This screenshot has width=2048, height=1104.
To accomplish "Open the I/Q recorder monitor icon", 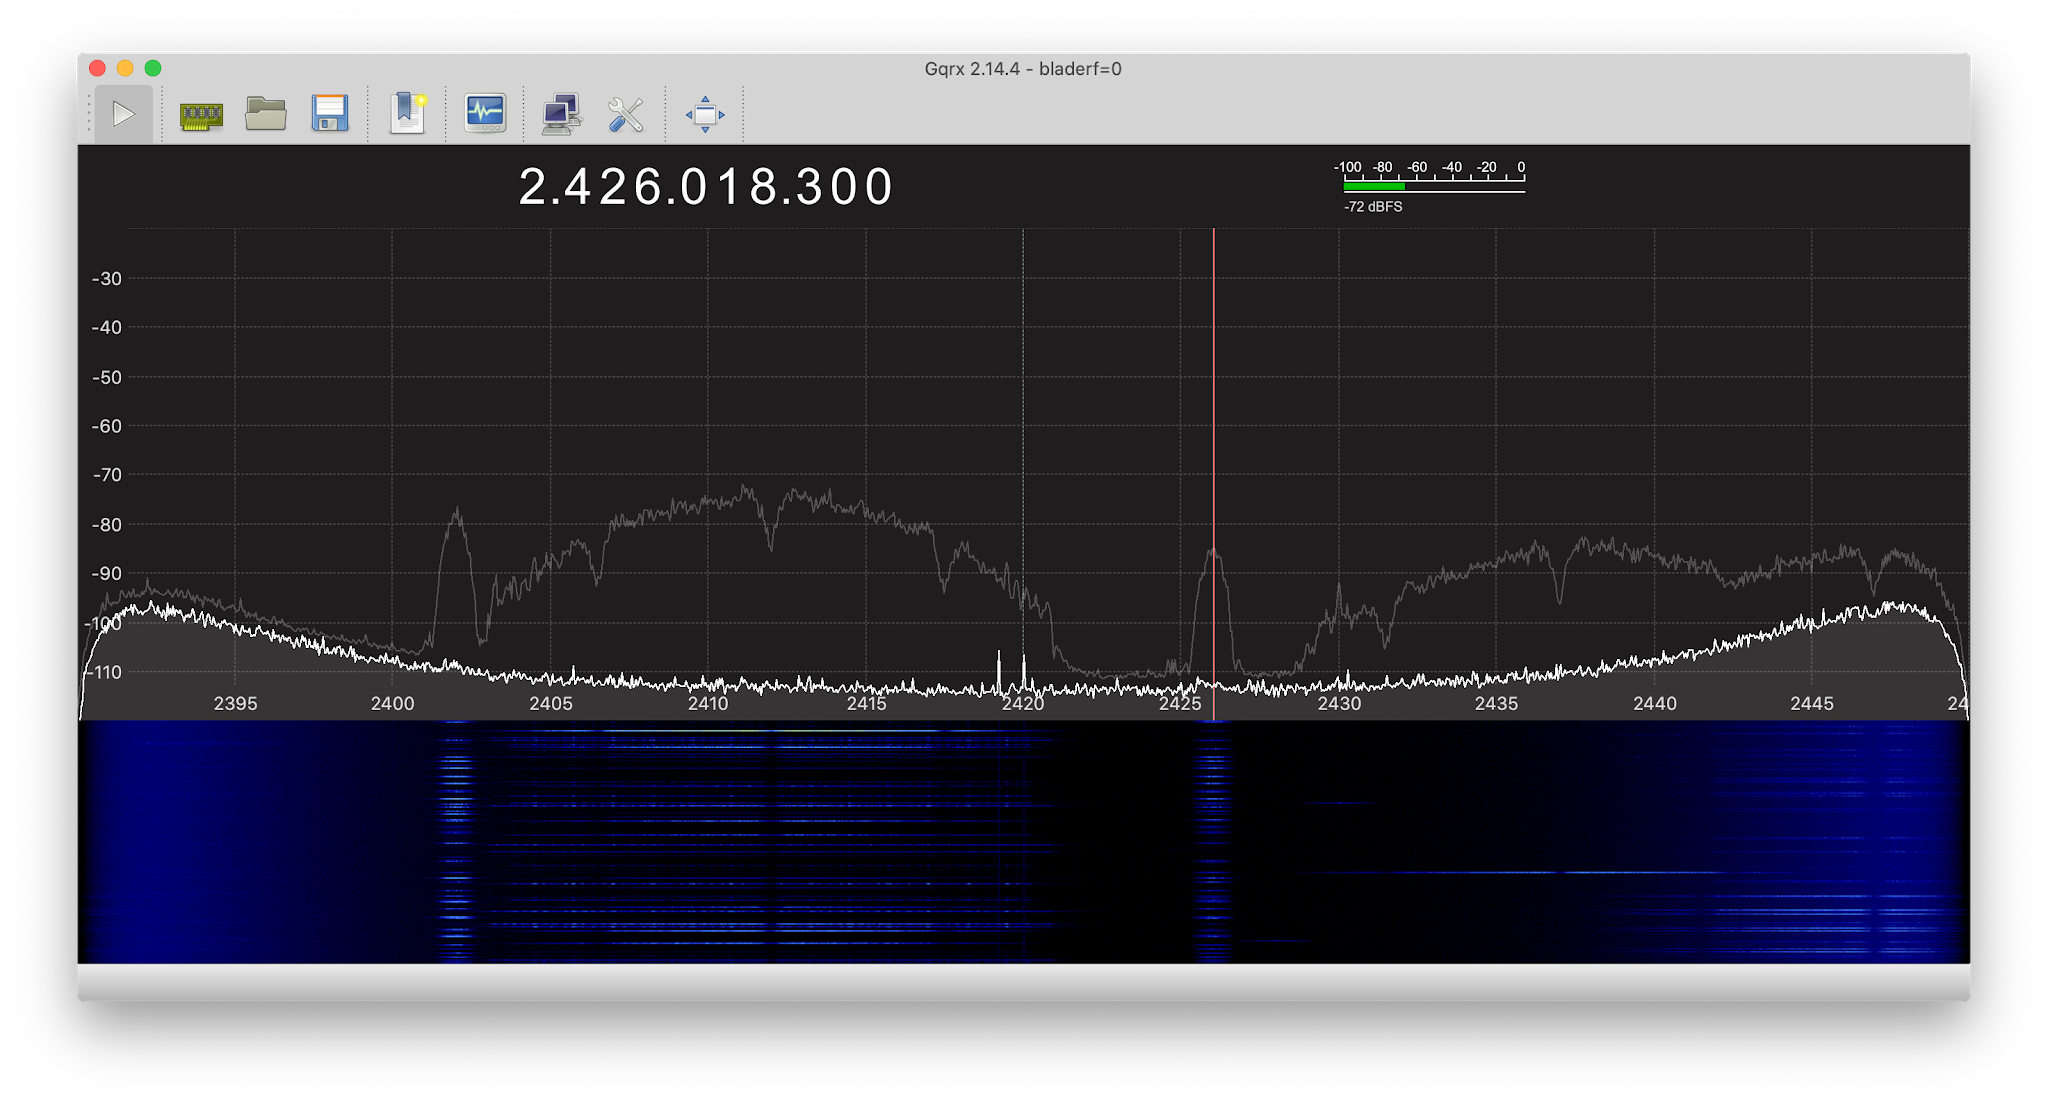I will click(x=485, y=114).
